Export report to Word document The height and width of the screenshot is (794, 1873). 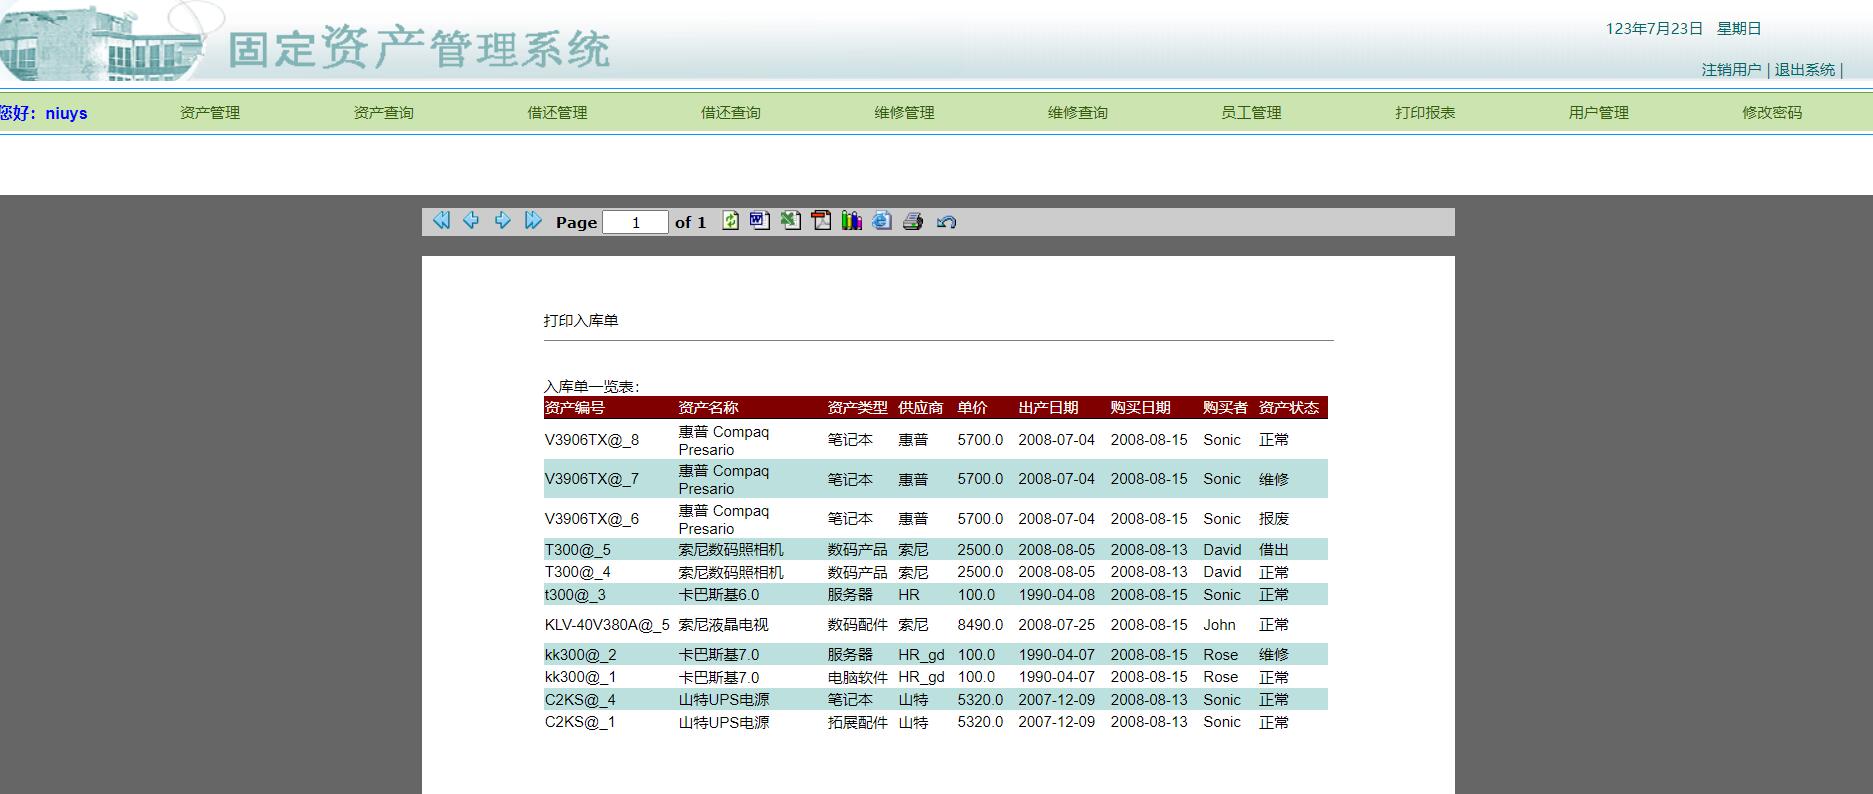tap(760, 221)
